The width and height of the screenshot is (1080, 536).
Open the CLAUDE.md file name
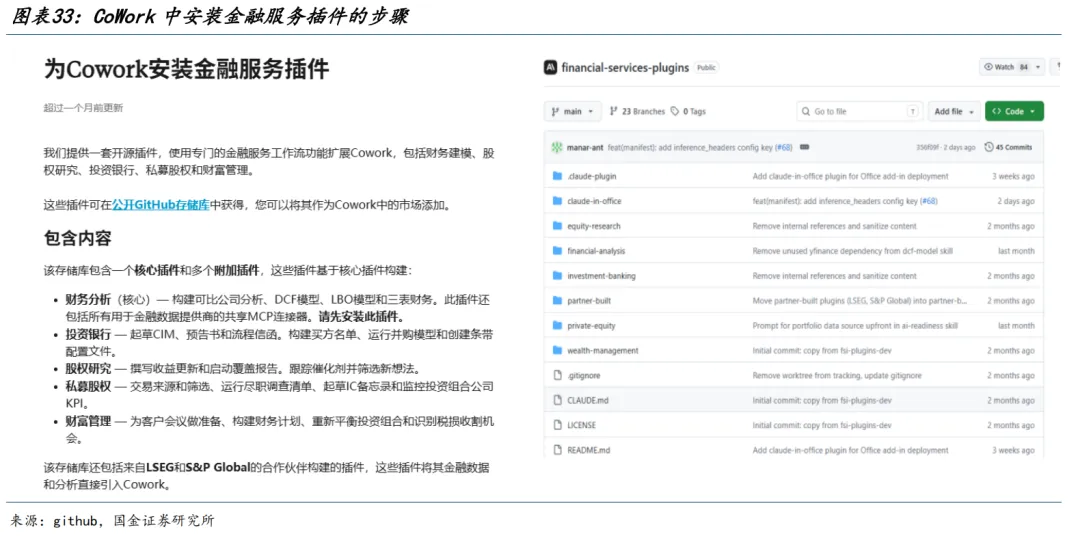click(x=588, y=400)
